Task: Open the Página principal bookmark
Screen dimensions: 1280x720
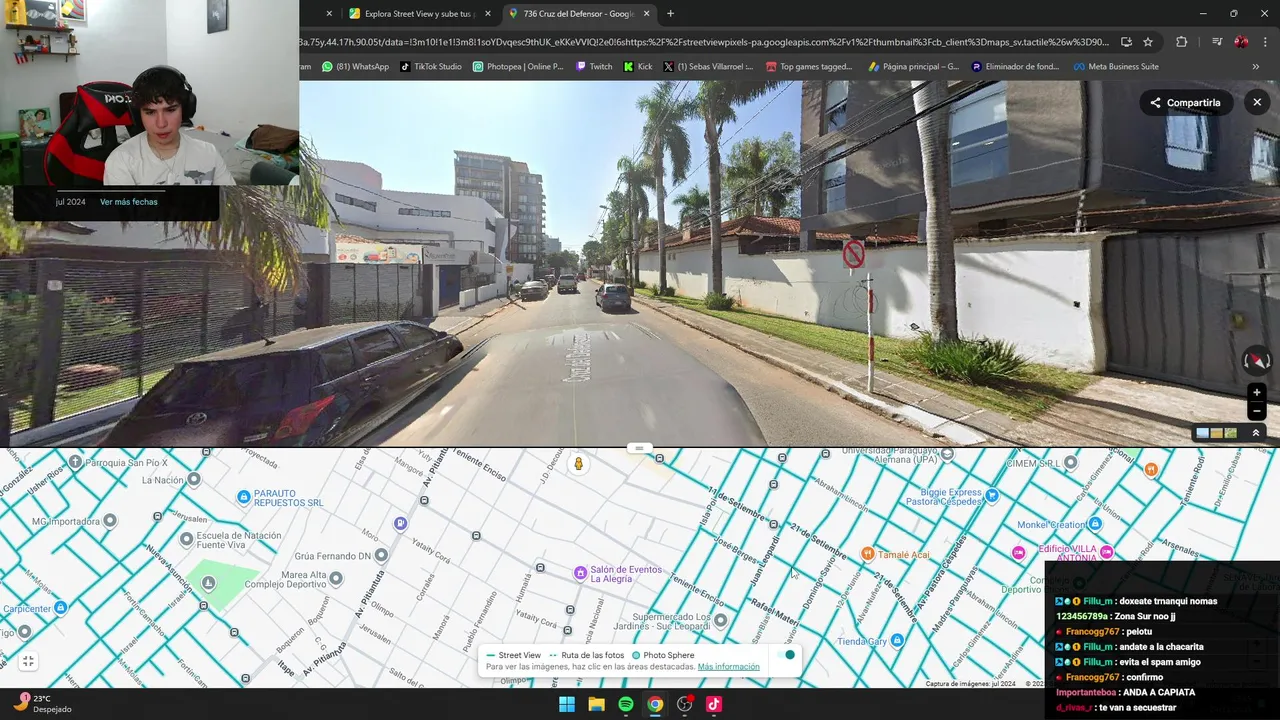Action: [914, 67]
